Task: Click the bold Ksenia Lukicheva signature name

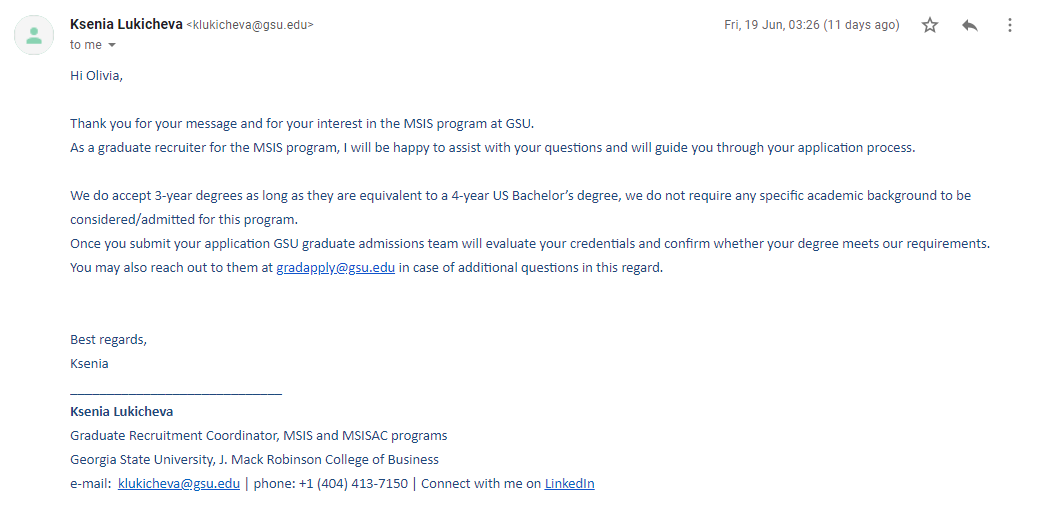Action: [122, 411]
